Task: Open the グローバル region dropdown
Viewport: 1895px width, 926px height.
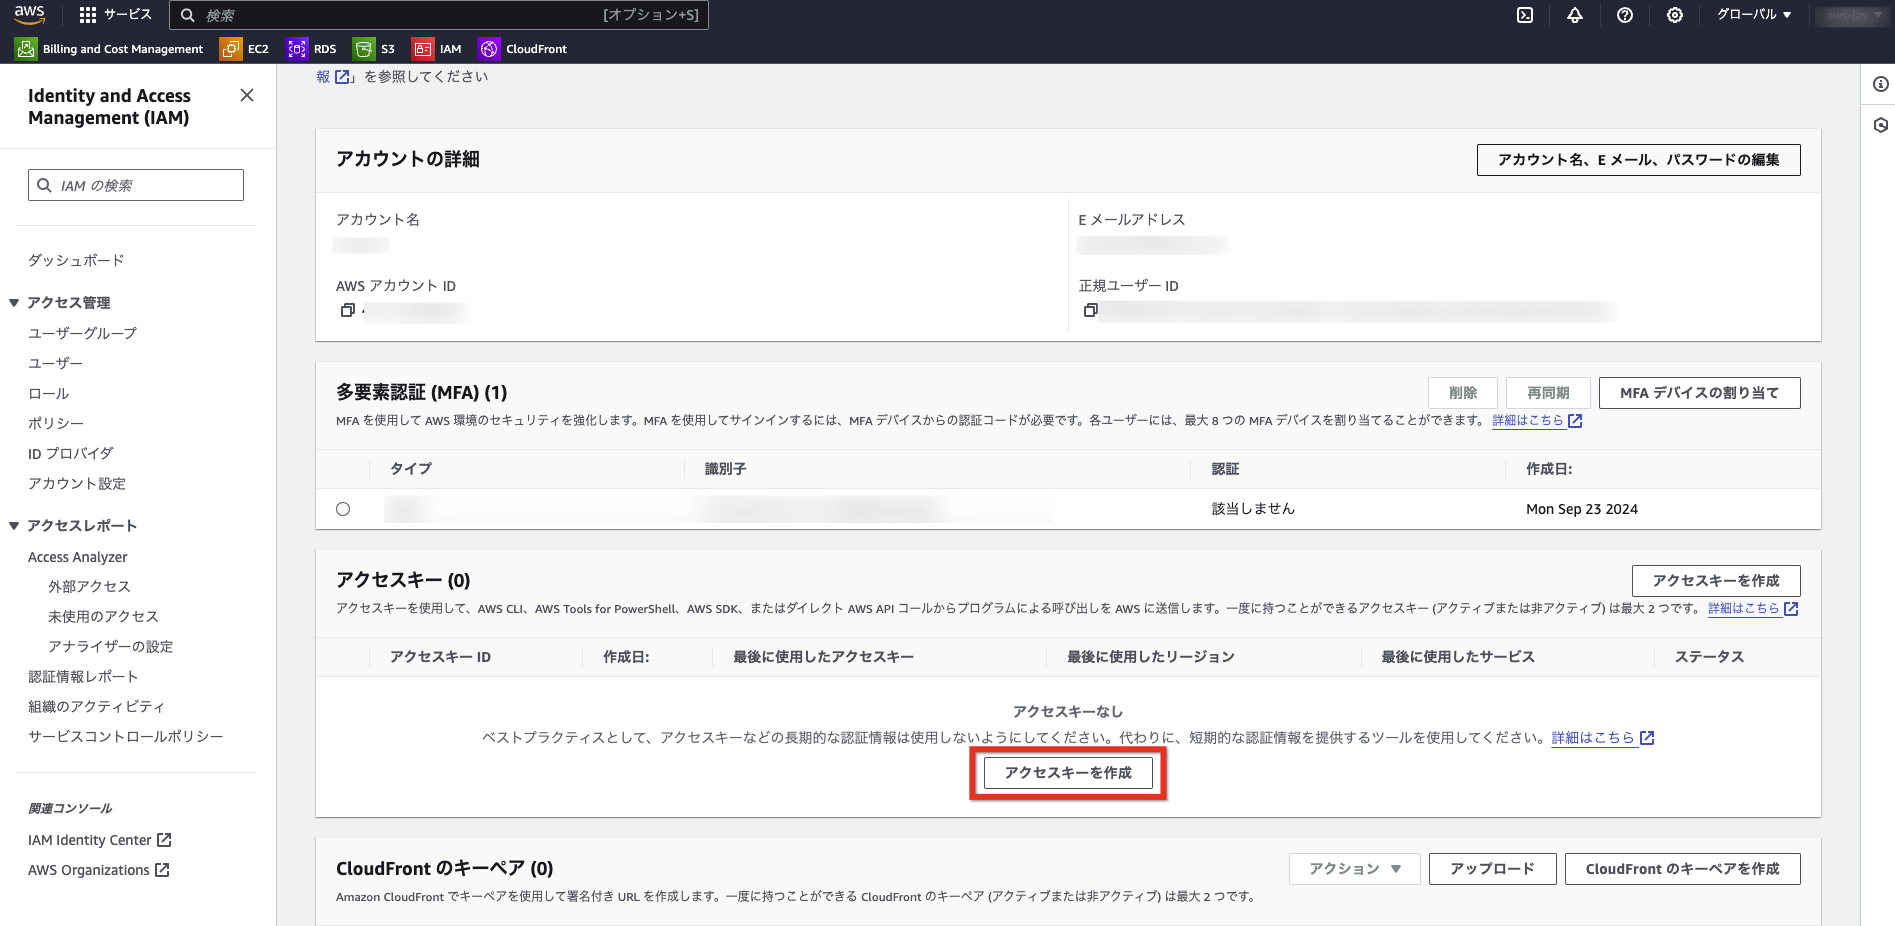Action: [1754, 15]
